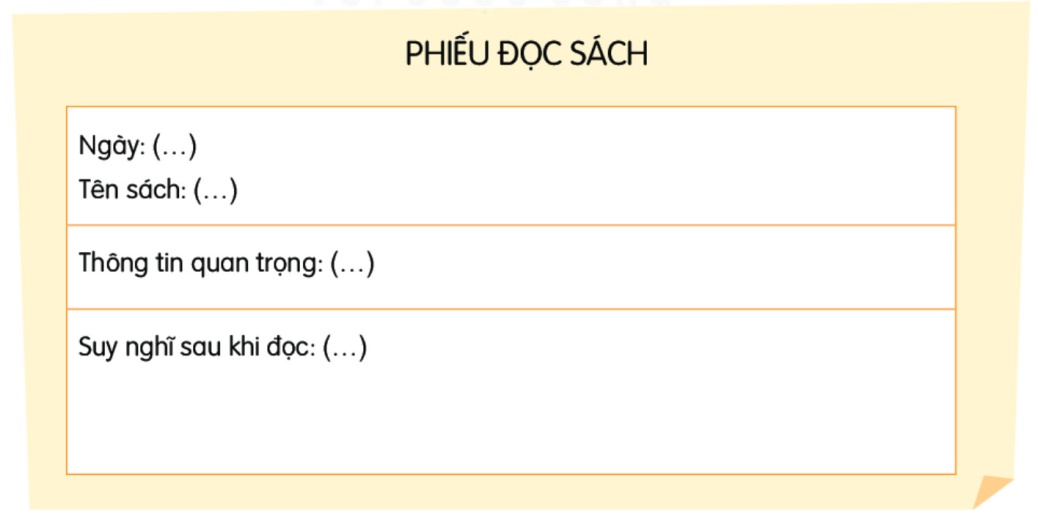Select the "Tên sách:" label

click(x=132, y=190)
